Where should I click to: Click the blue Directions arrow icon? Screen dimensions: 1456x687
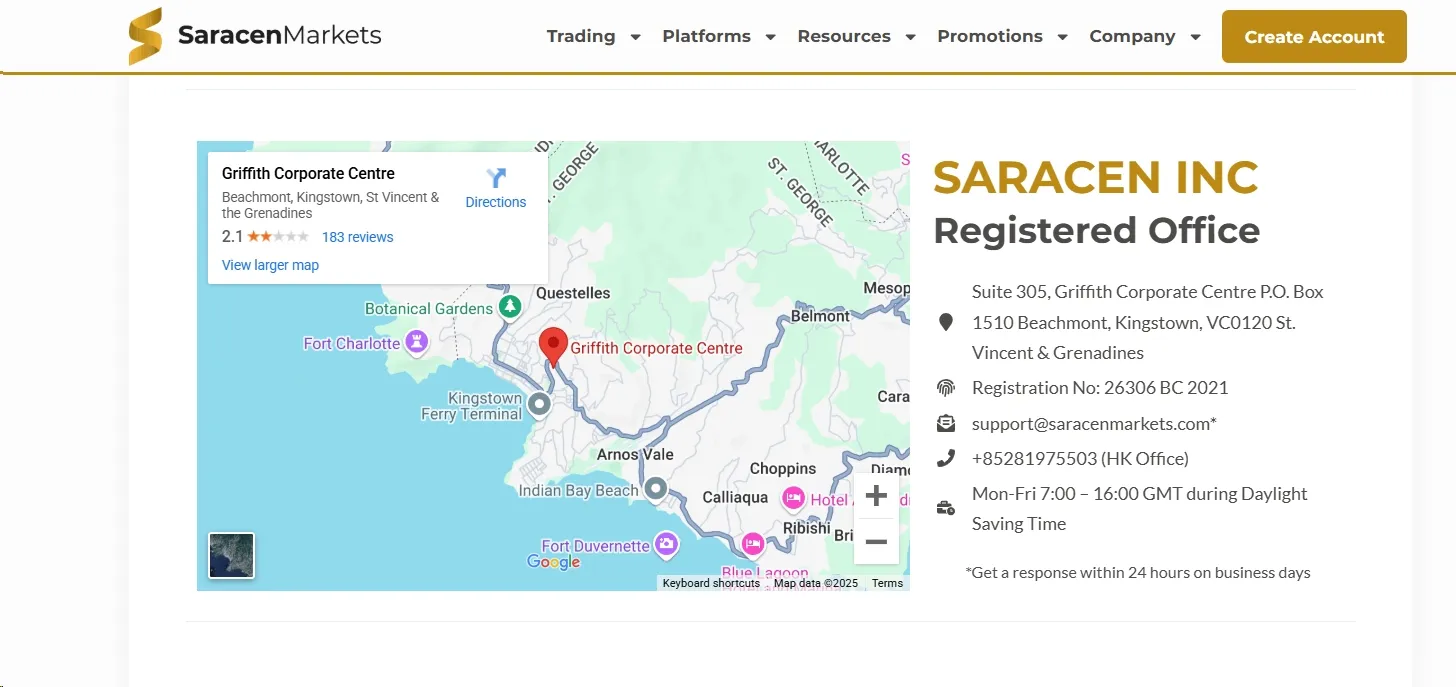coord(496,178)
